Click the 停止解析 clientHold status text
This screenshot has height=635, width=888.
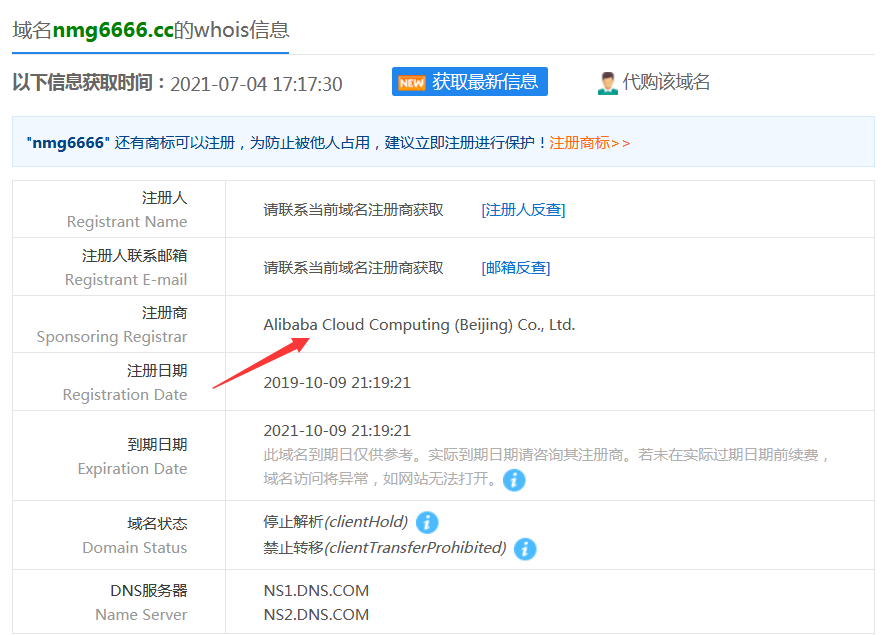[335, 522]
